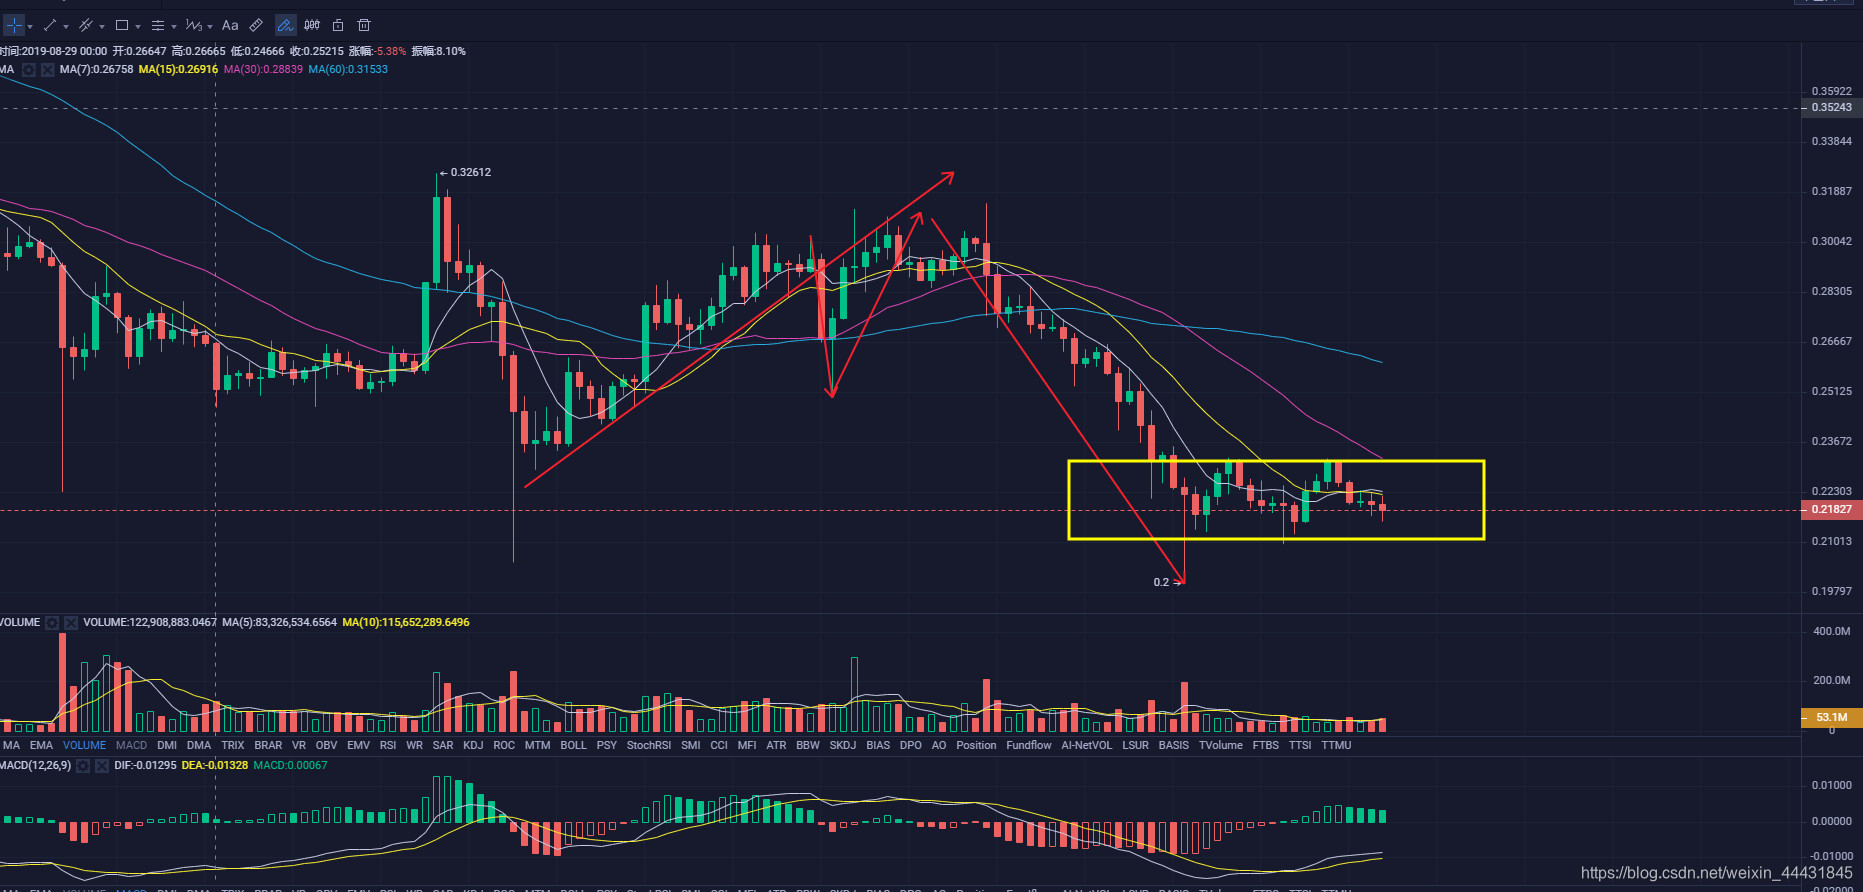The height and width of the screenshot is (892, 1863).
Task: Select the DMI indicator tab
Action: pos(167,745)
